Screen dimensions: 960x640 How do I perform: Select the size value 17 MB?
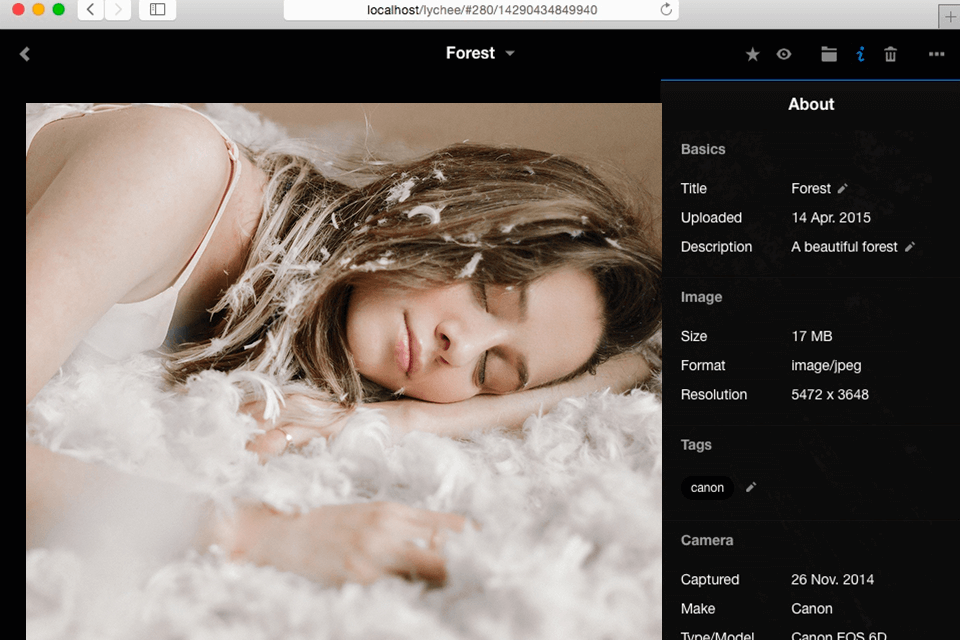coord(812,336)
